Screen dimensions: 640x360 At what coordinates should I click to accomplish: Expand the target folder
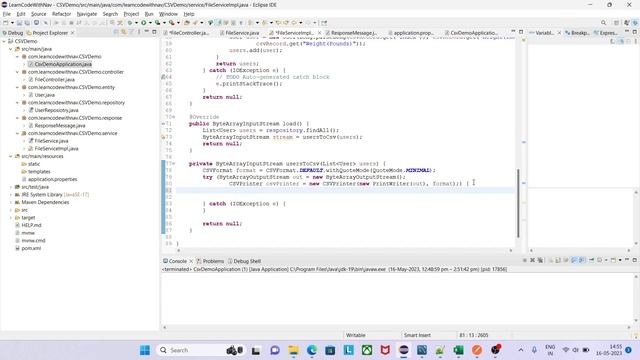11,218
